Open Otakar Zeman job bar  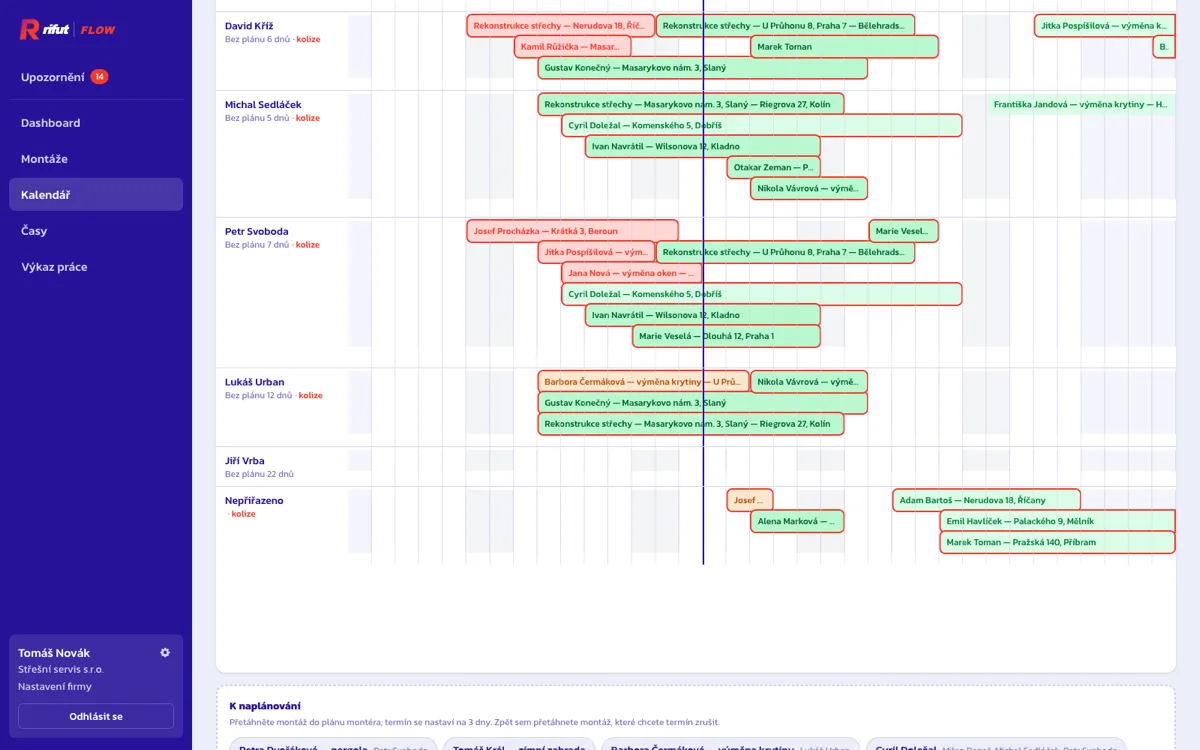click(774, 168)
